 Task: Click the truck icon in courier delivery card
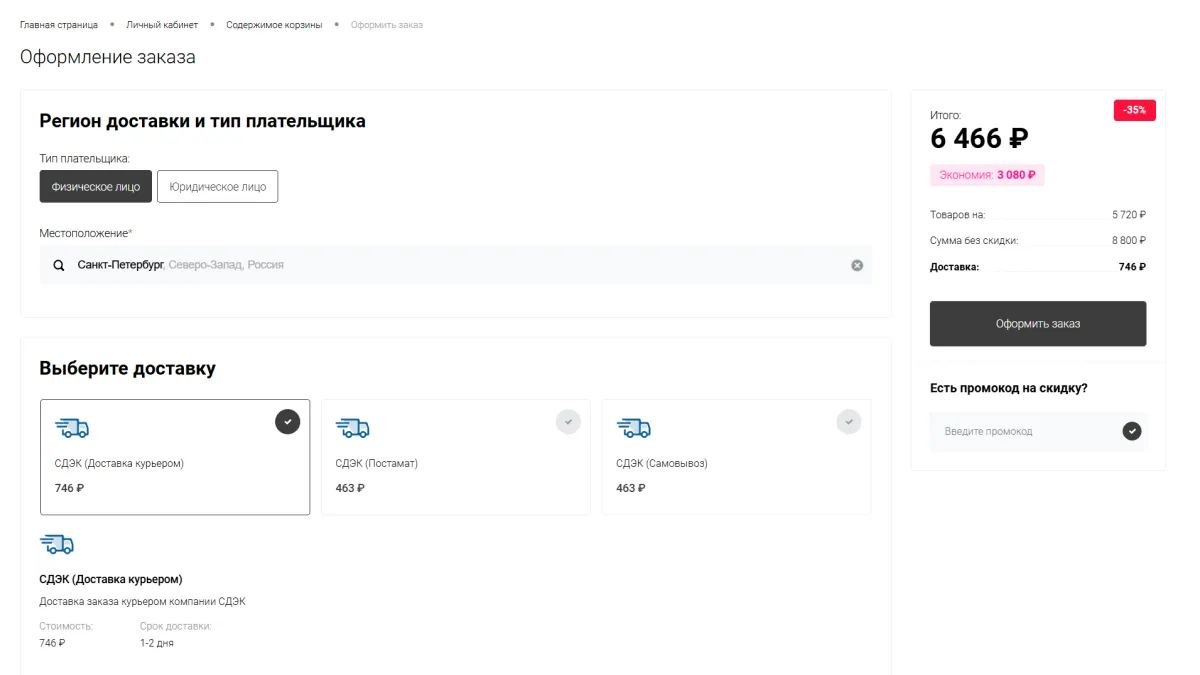pos(72,428)
